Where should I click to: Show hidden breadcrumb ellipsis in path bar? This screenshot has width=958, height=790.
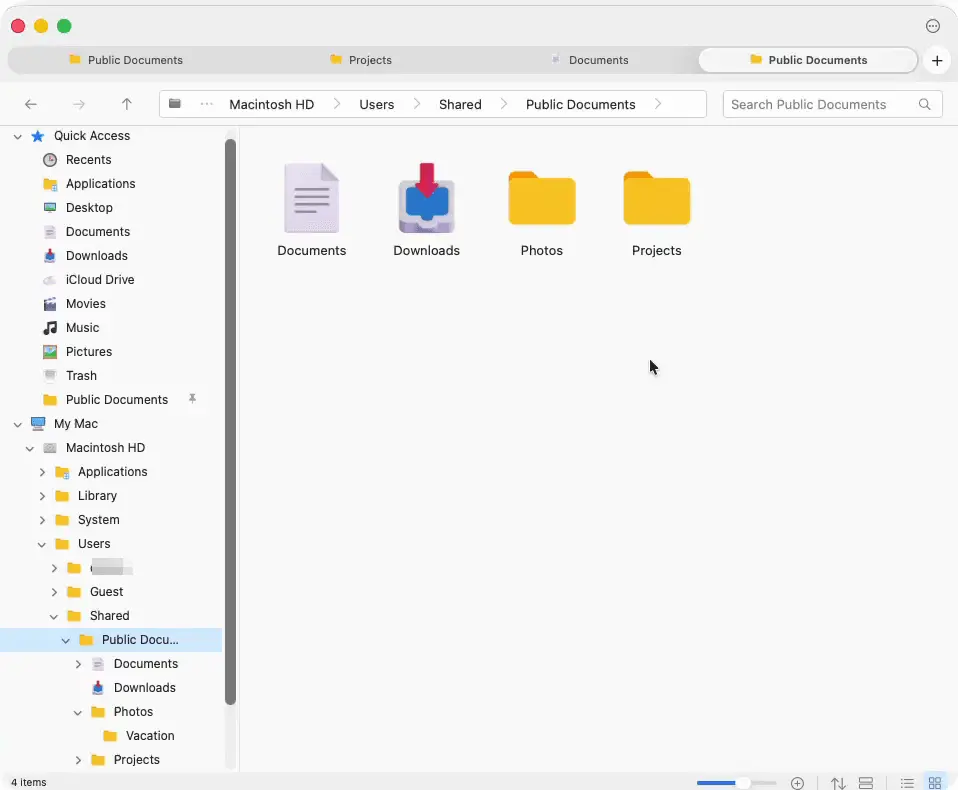coord(207,104)
